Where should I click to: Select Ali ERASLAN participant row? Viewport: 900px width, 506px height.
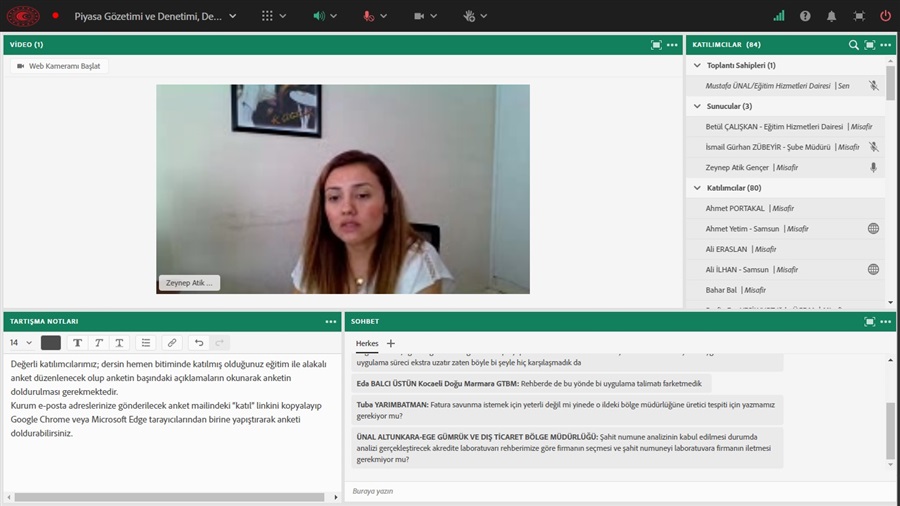coord(785,249)
